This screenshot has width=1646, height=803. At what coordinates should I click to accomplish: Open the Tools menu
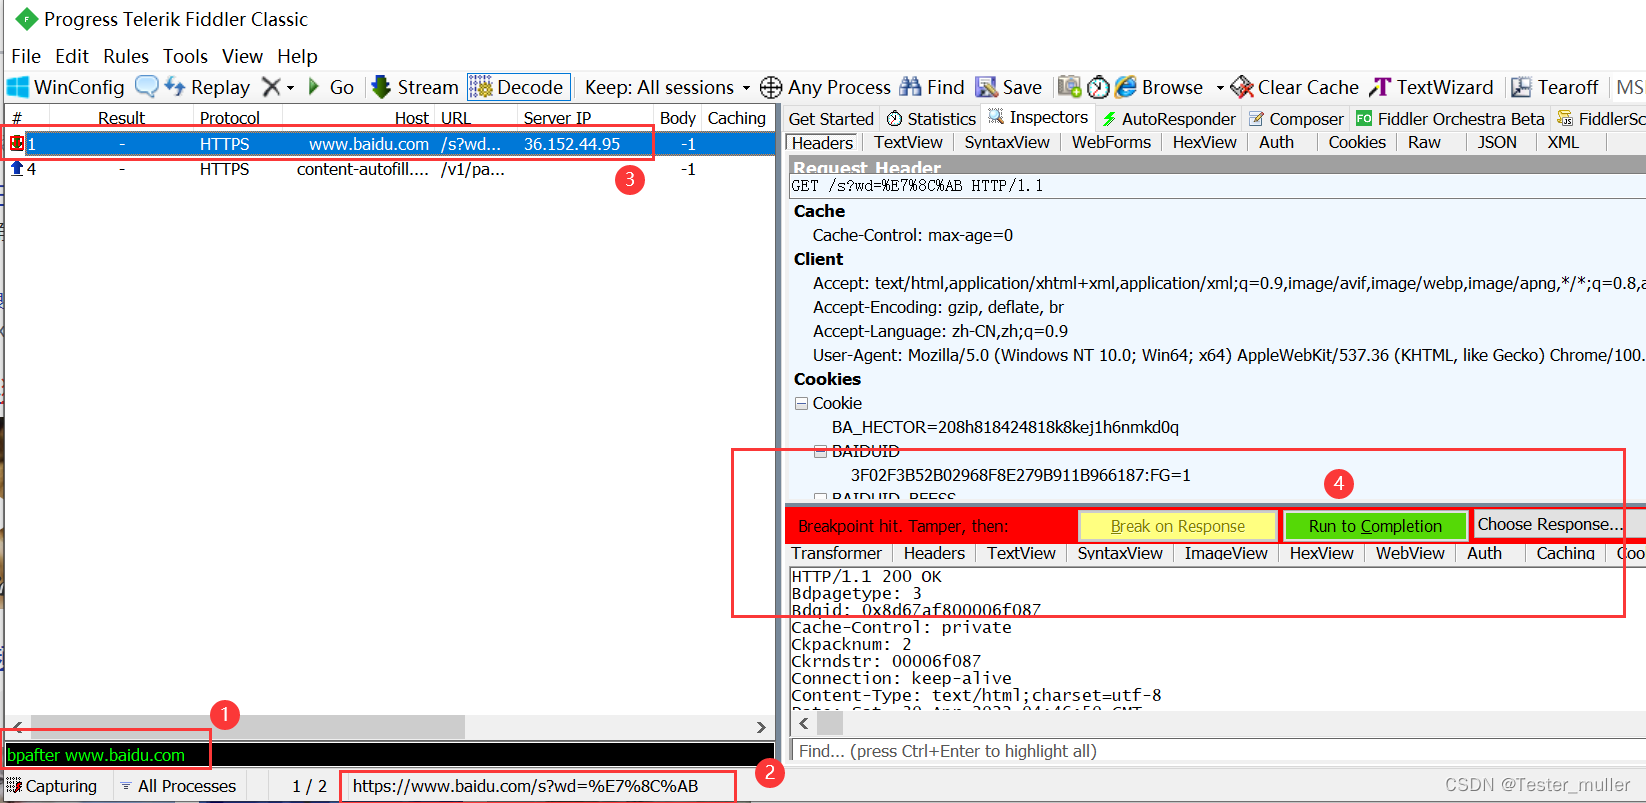[186, 56]
